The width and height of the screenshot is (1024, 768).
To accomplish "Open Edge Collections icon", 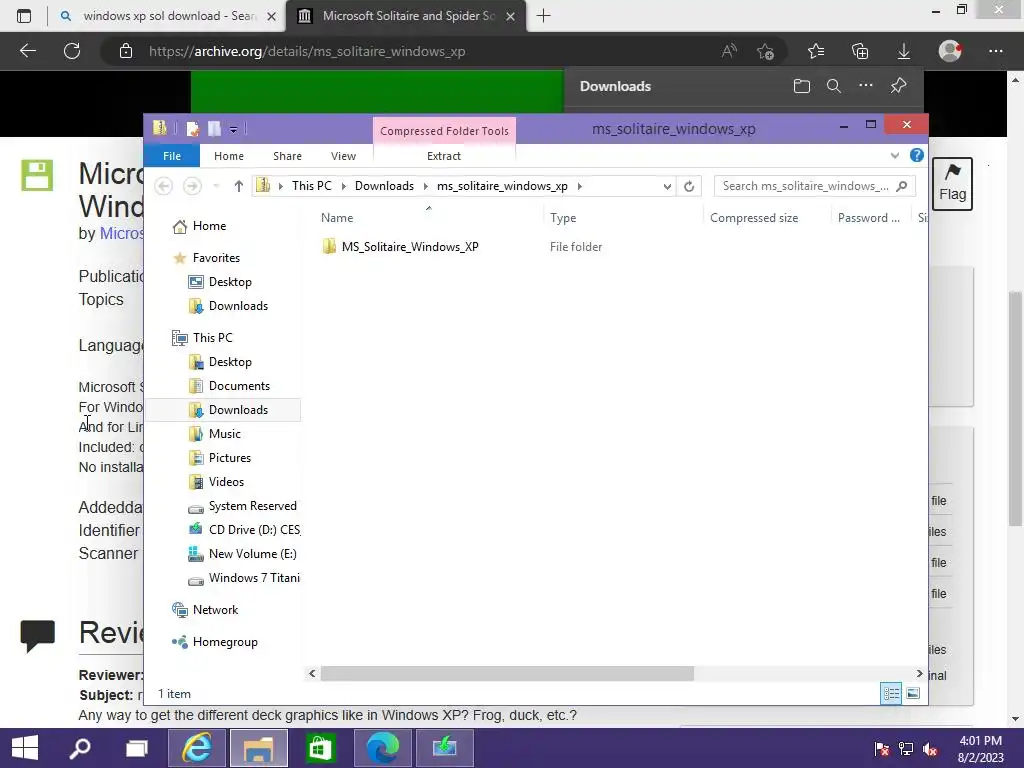I will pos(860,51).
